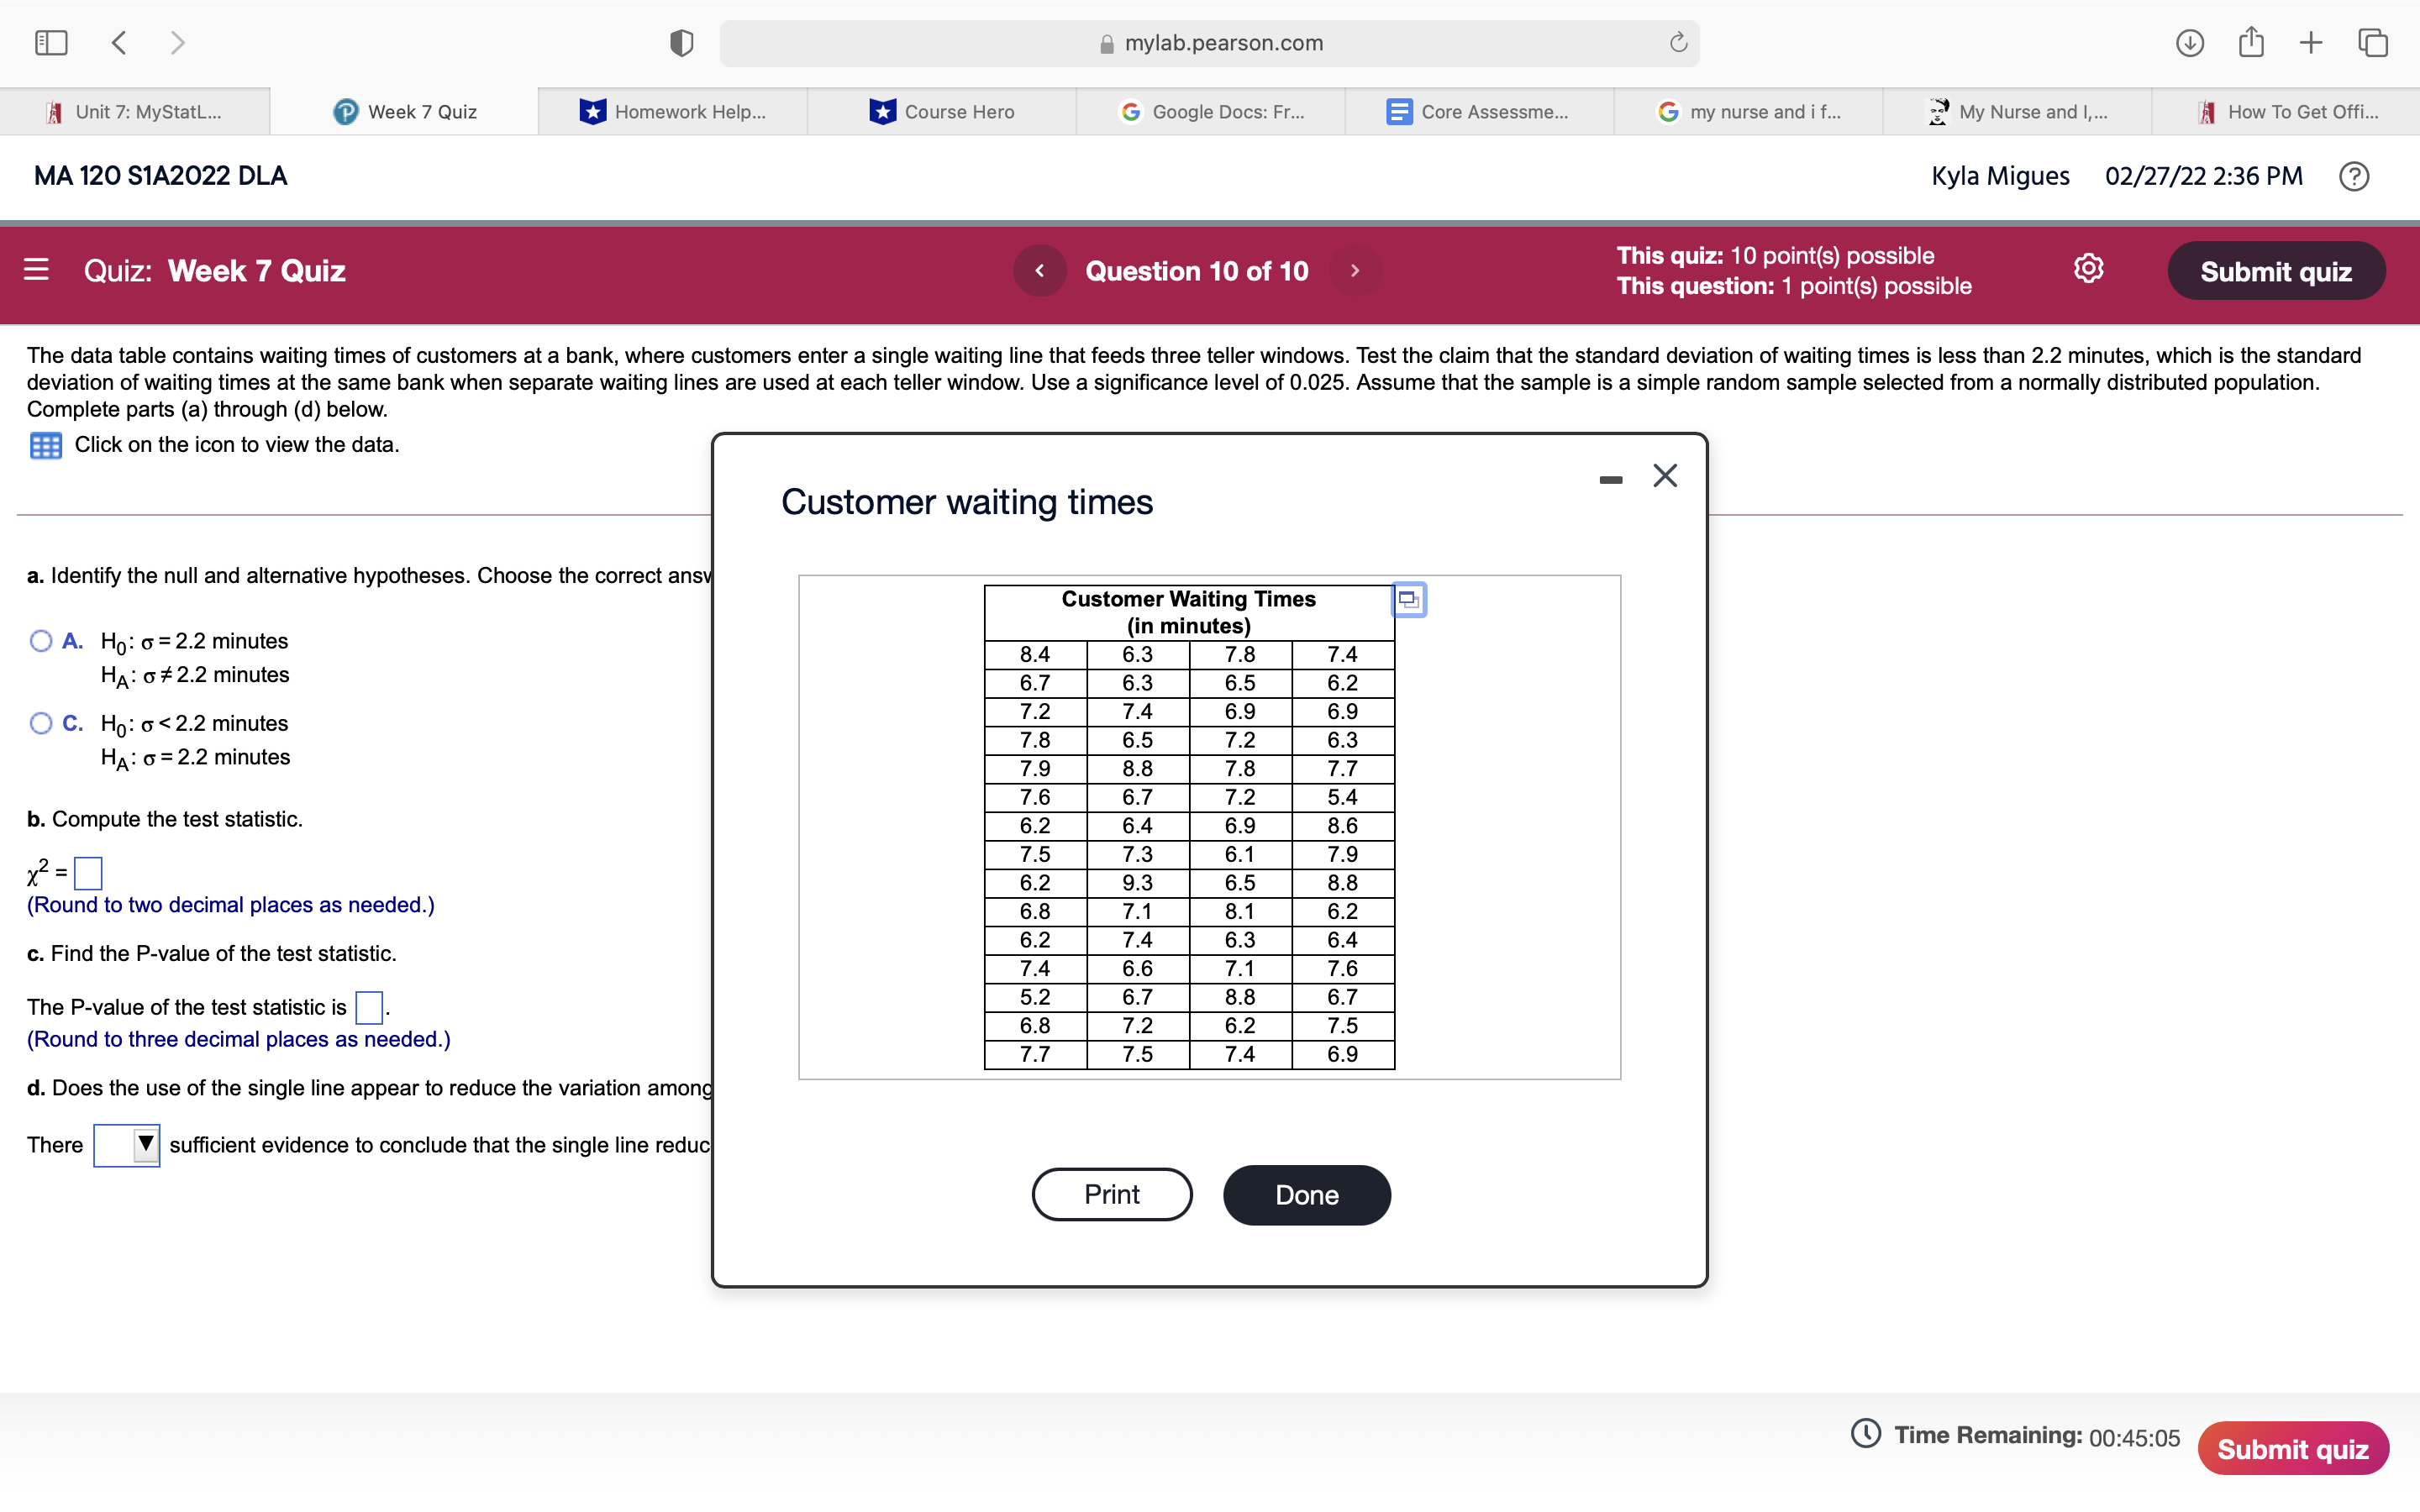Click the P-value answer input box
This screenshot has width=2420, height=1512.
(368, 1007)
